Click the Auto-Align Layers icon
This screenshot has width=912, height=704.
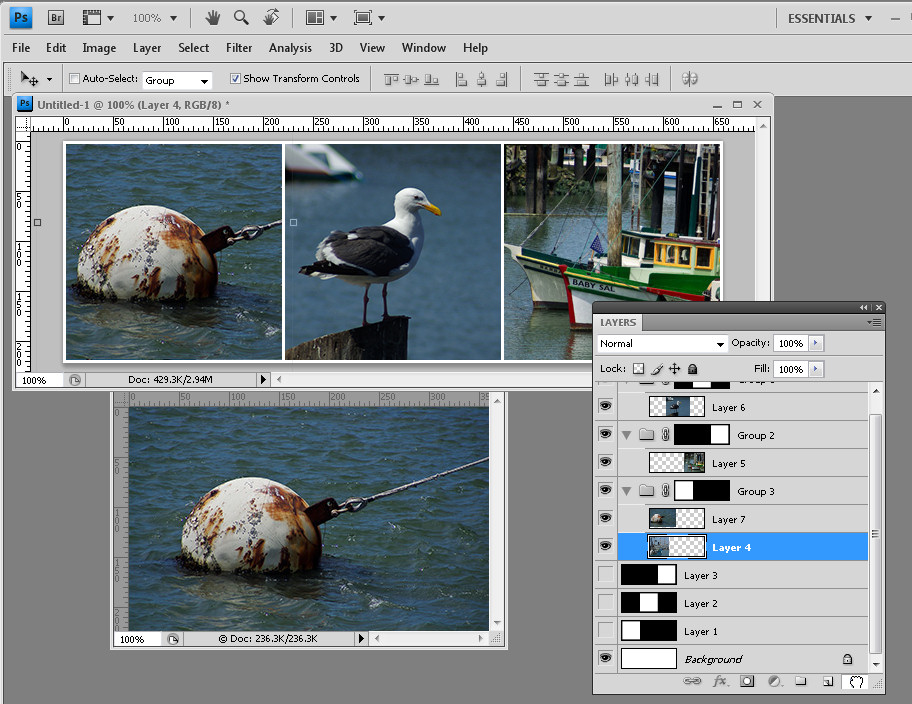click(690, 79)
